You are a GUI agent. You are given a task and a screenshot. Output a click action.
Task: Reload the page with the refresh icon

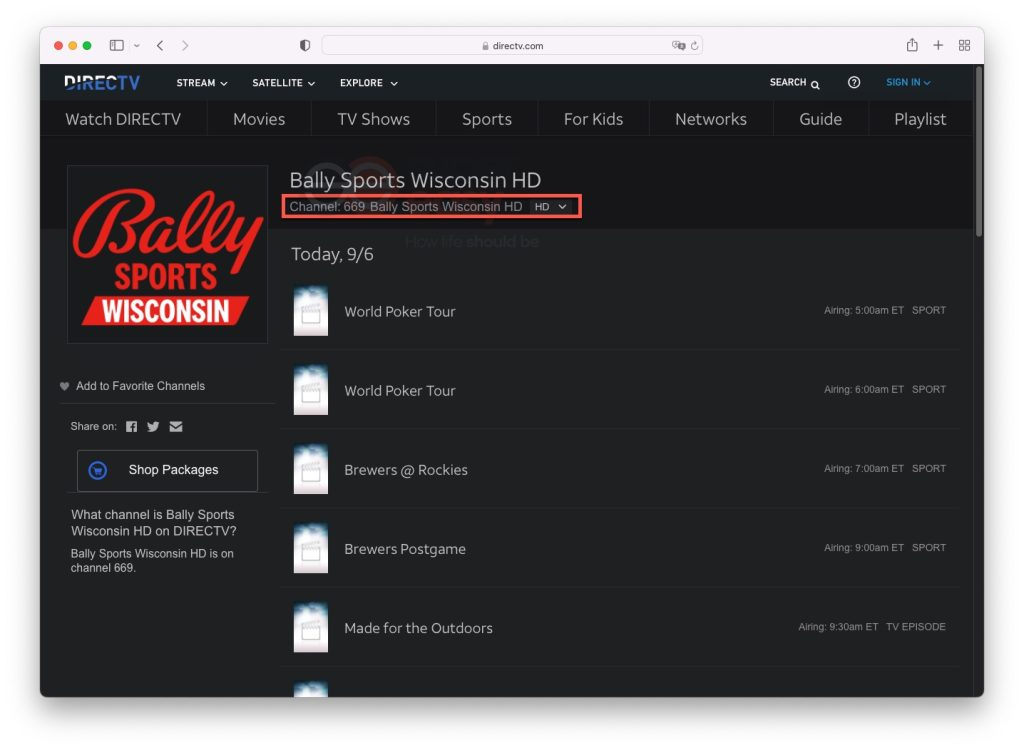pos(694,45)
